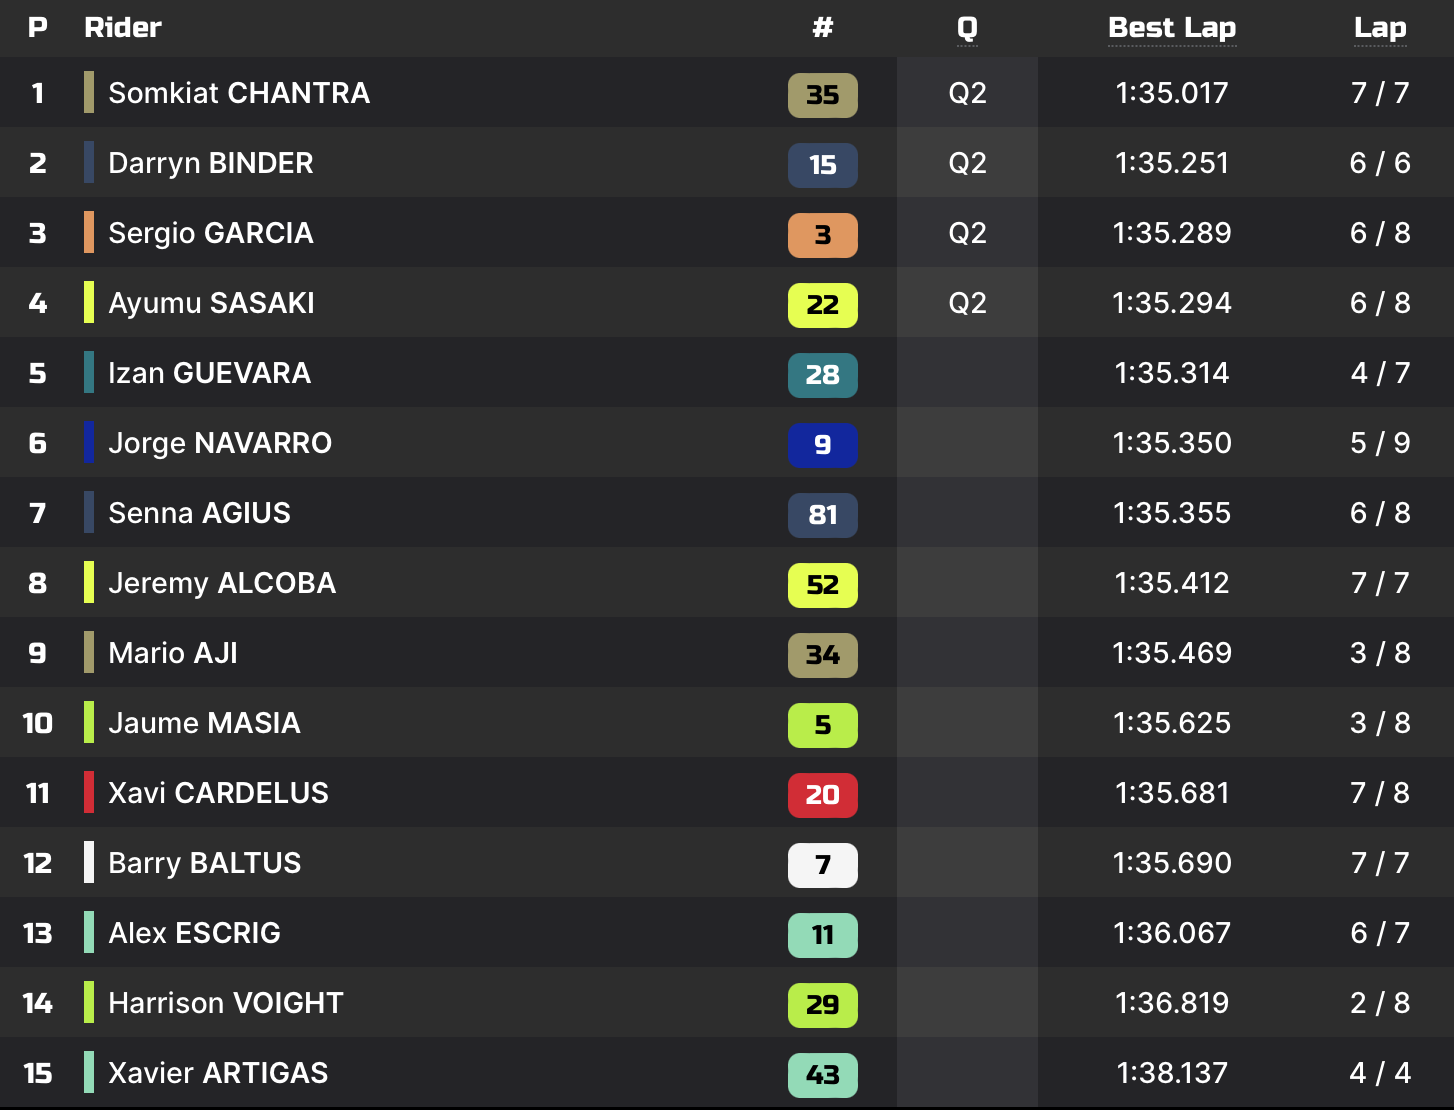Open rider Harrison VOIGHT's entry
This screenshot has width=1454, height=1110.
click(226, 1003)
